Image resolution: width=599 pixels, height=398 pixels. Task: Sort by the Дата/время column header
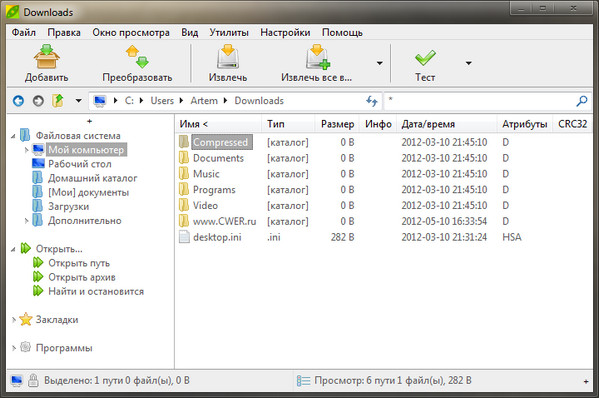[447, 124]
